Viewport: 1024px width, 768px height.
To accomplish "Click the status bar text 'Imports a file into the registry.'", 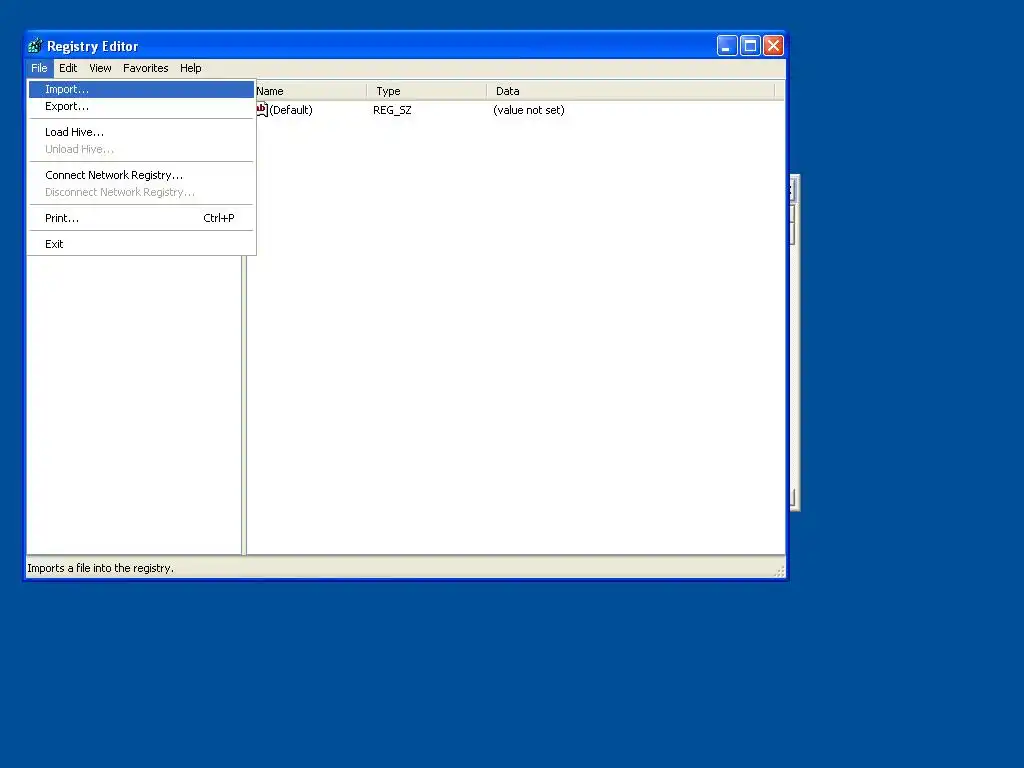I will tap(101, 568).
